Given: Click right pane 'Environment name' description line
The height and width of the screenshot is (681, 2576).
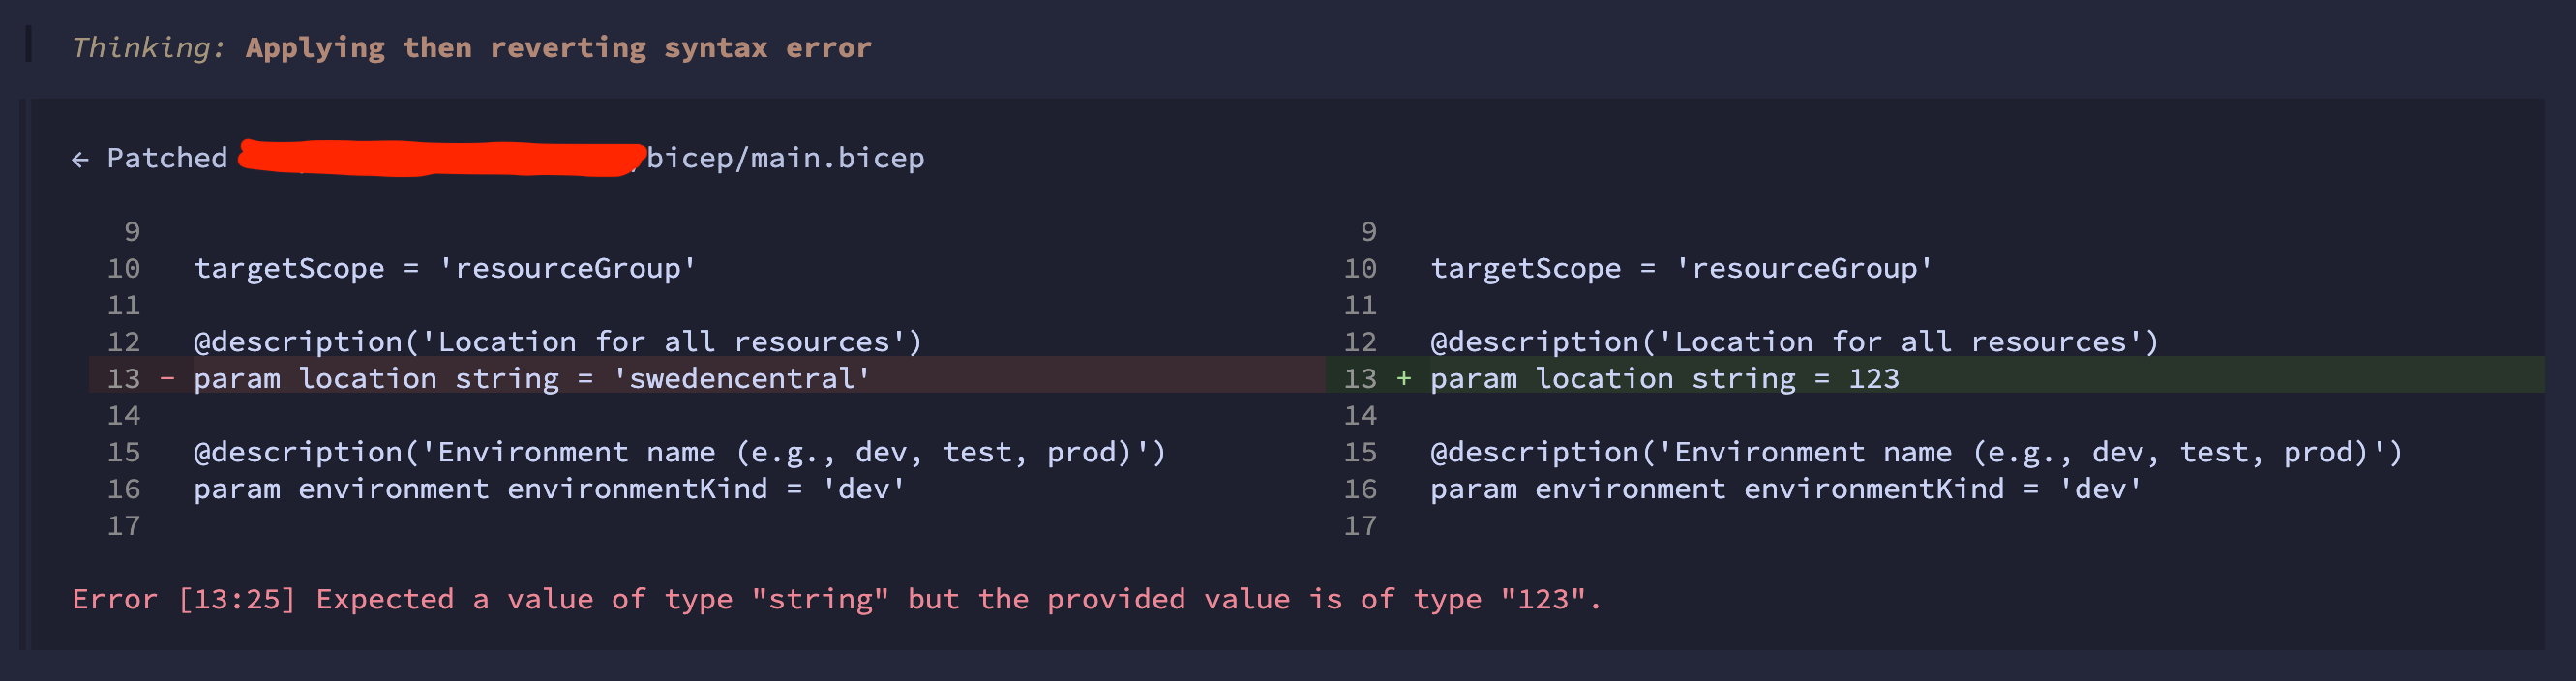Looking at the screenshot, I should pos(1915,452).
